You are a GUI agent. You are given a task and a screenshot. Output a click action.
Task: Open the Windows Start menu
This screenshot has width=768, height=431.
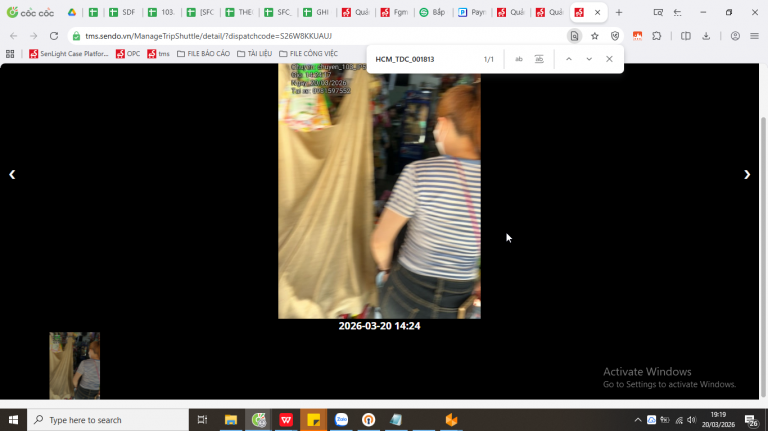pos(13,420)
